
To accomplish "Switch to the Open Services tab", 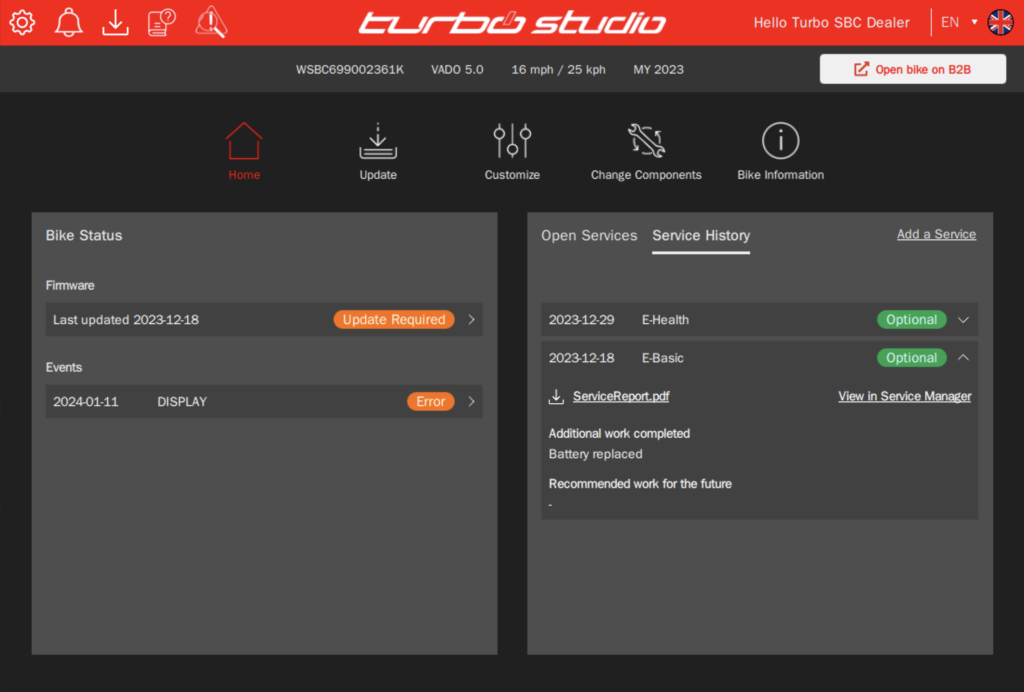I will (589, 236).
